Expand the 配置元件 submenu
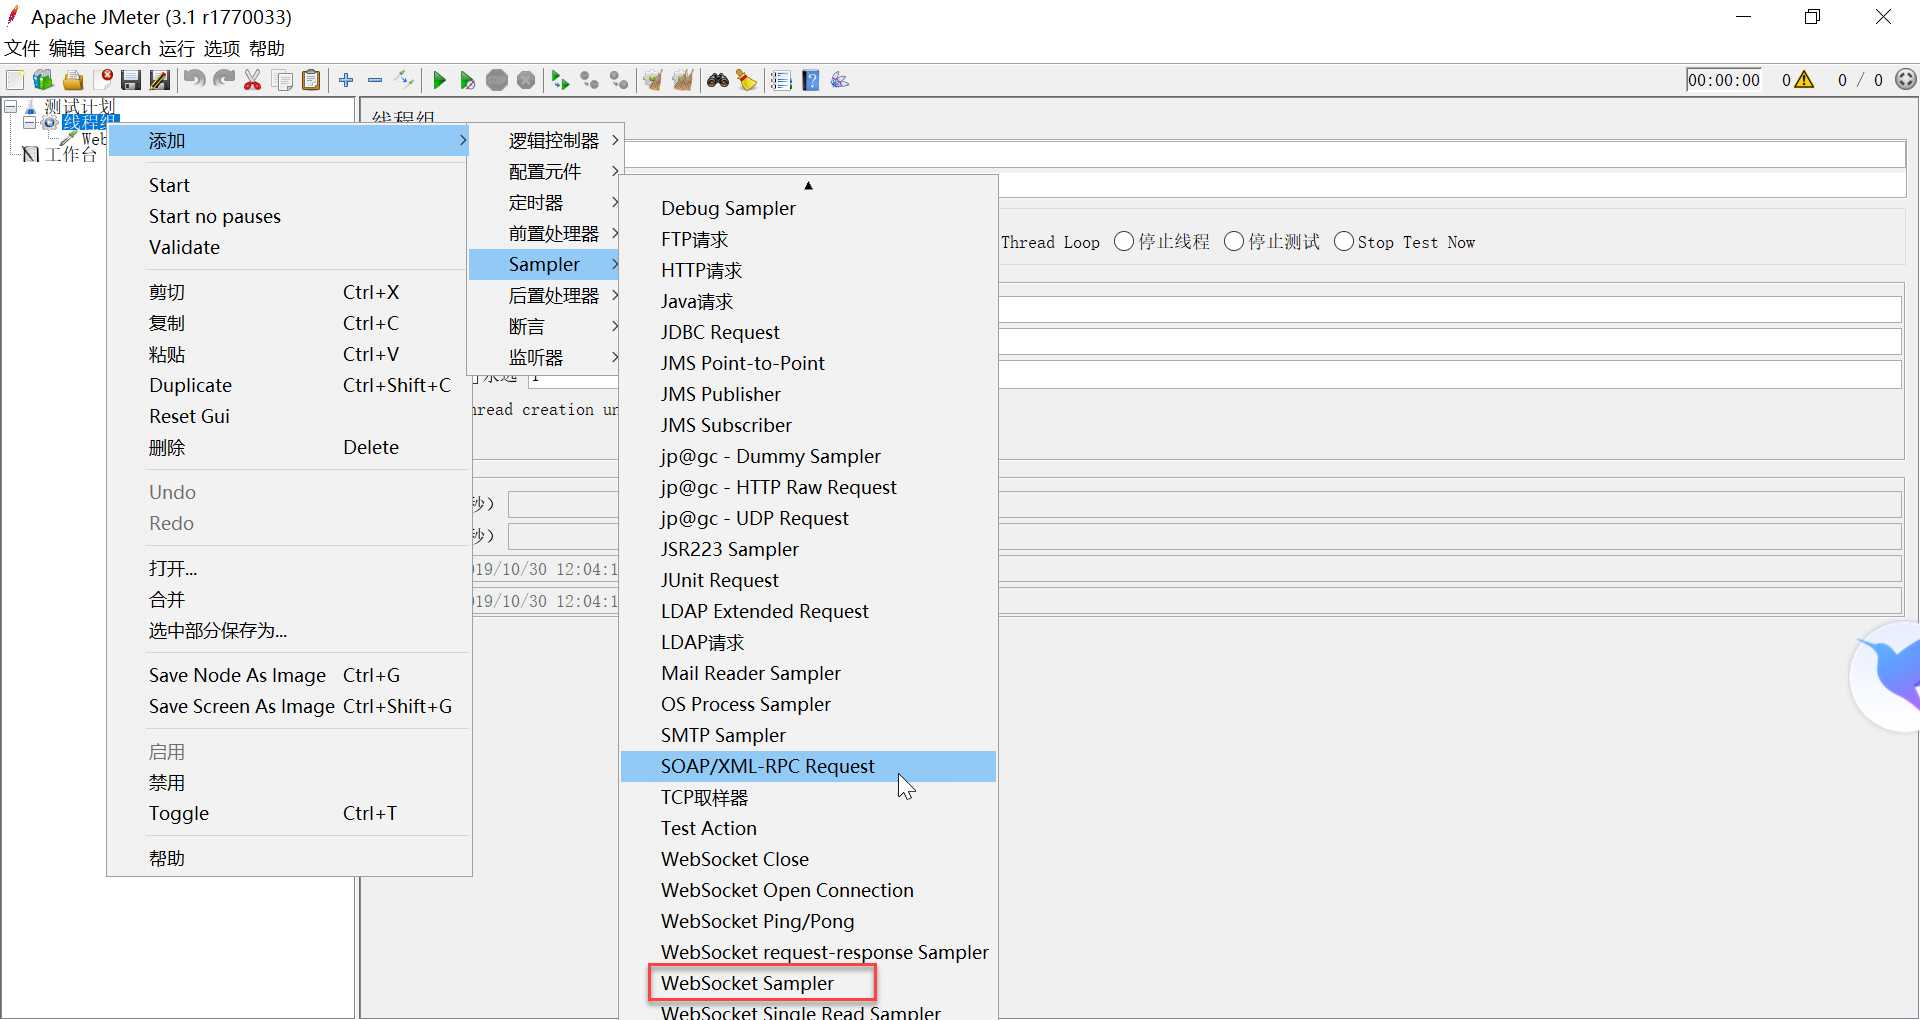Screen dimensions: 1920x1020 [x=545, y=172]
